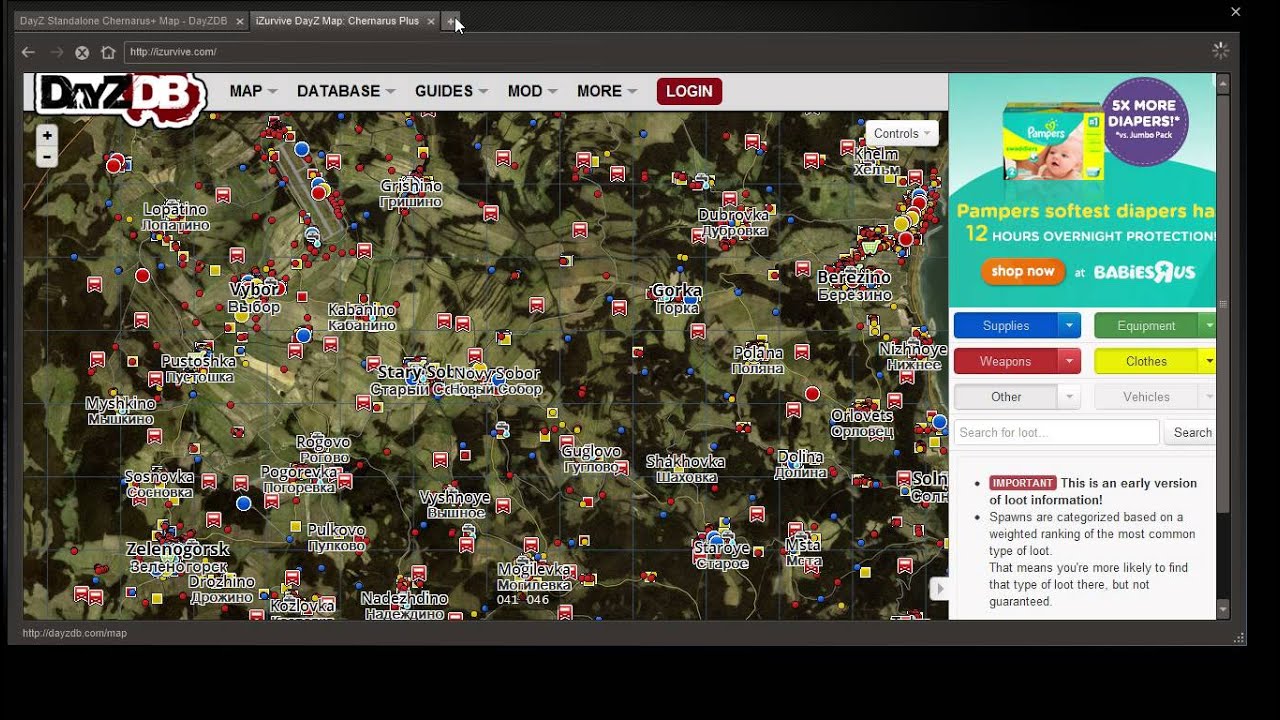
Task: Open the Other dropdown arrow
Action: point(1069,397)
